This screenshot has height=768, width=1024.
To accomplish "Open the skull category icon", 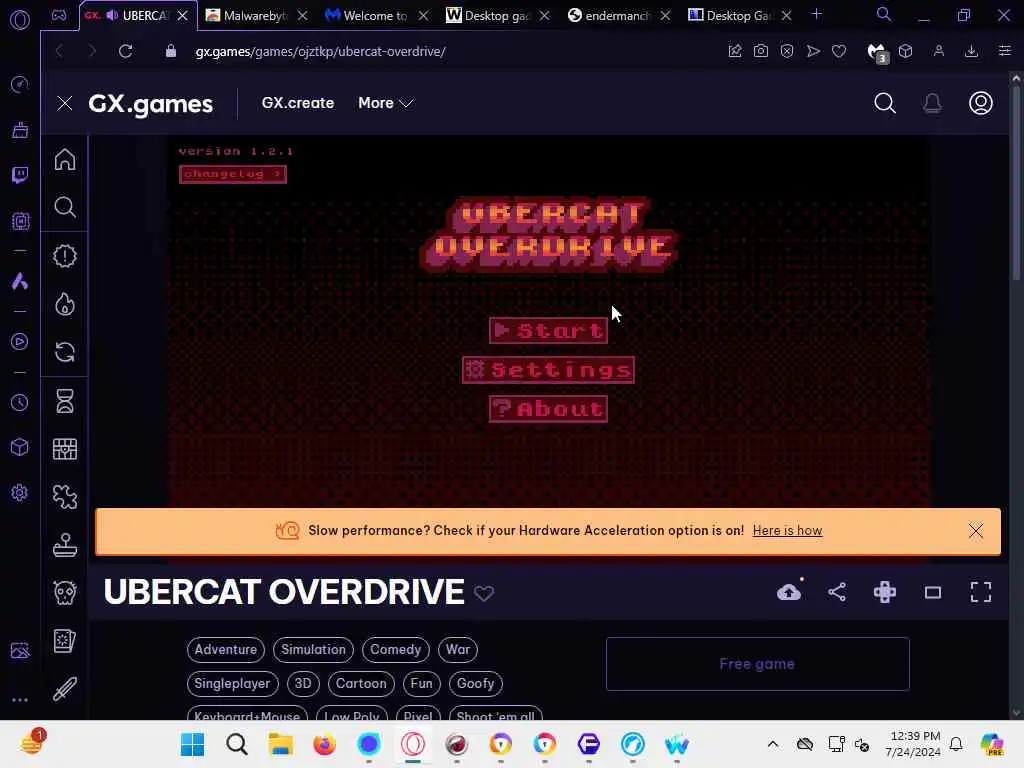I will click(65, 593).
